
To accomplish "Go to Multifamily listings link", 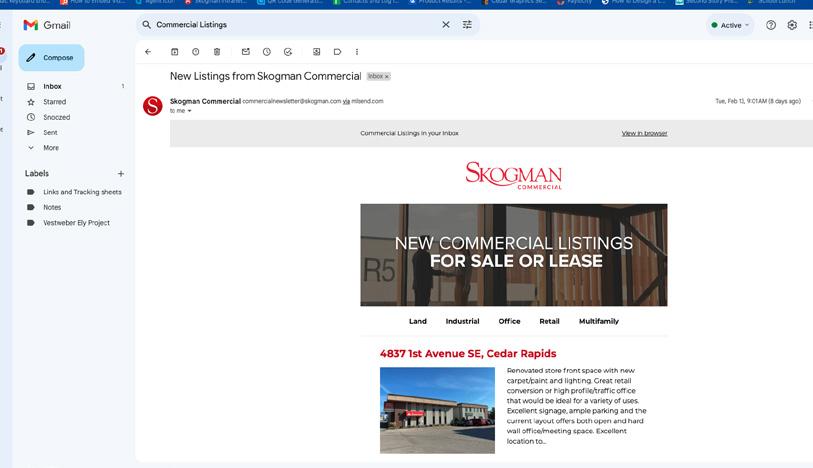I will (599, 321).
